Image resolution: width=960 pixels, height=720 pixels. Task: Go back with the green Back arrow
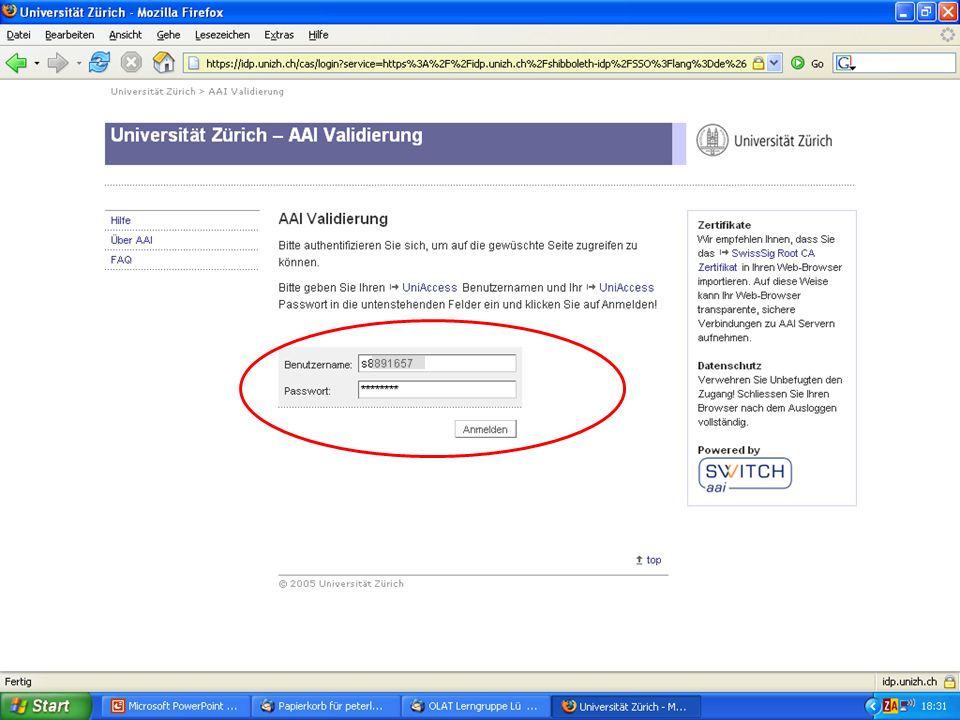click(x=16, y=62)
